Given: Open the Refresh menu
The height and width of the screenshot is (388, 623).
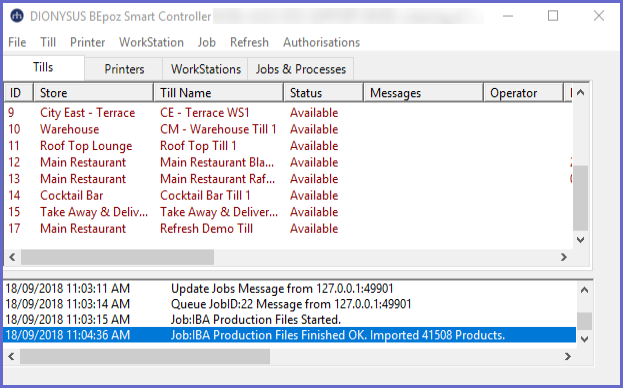Looking at the screenshot, I should [249, 42].
